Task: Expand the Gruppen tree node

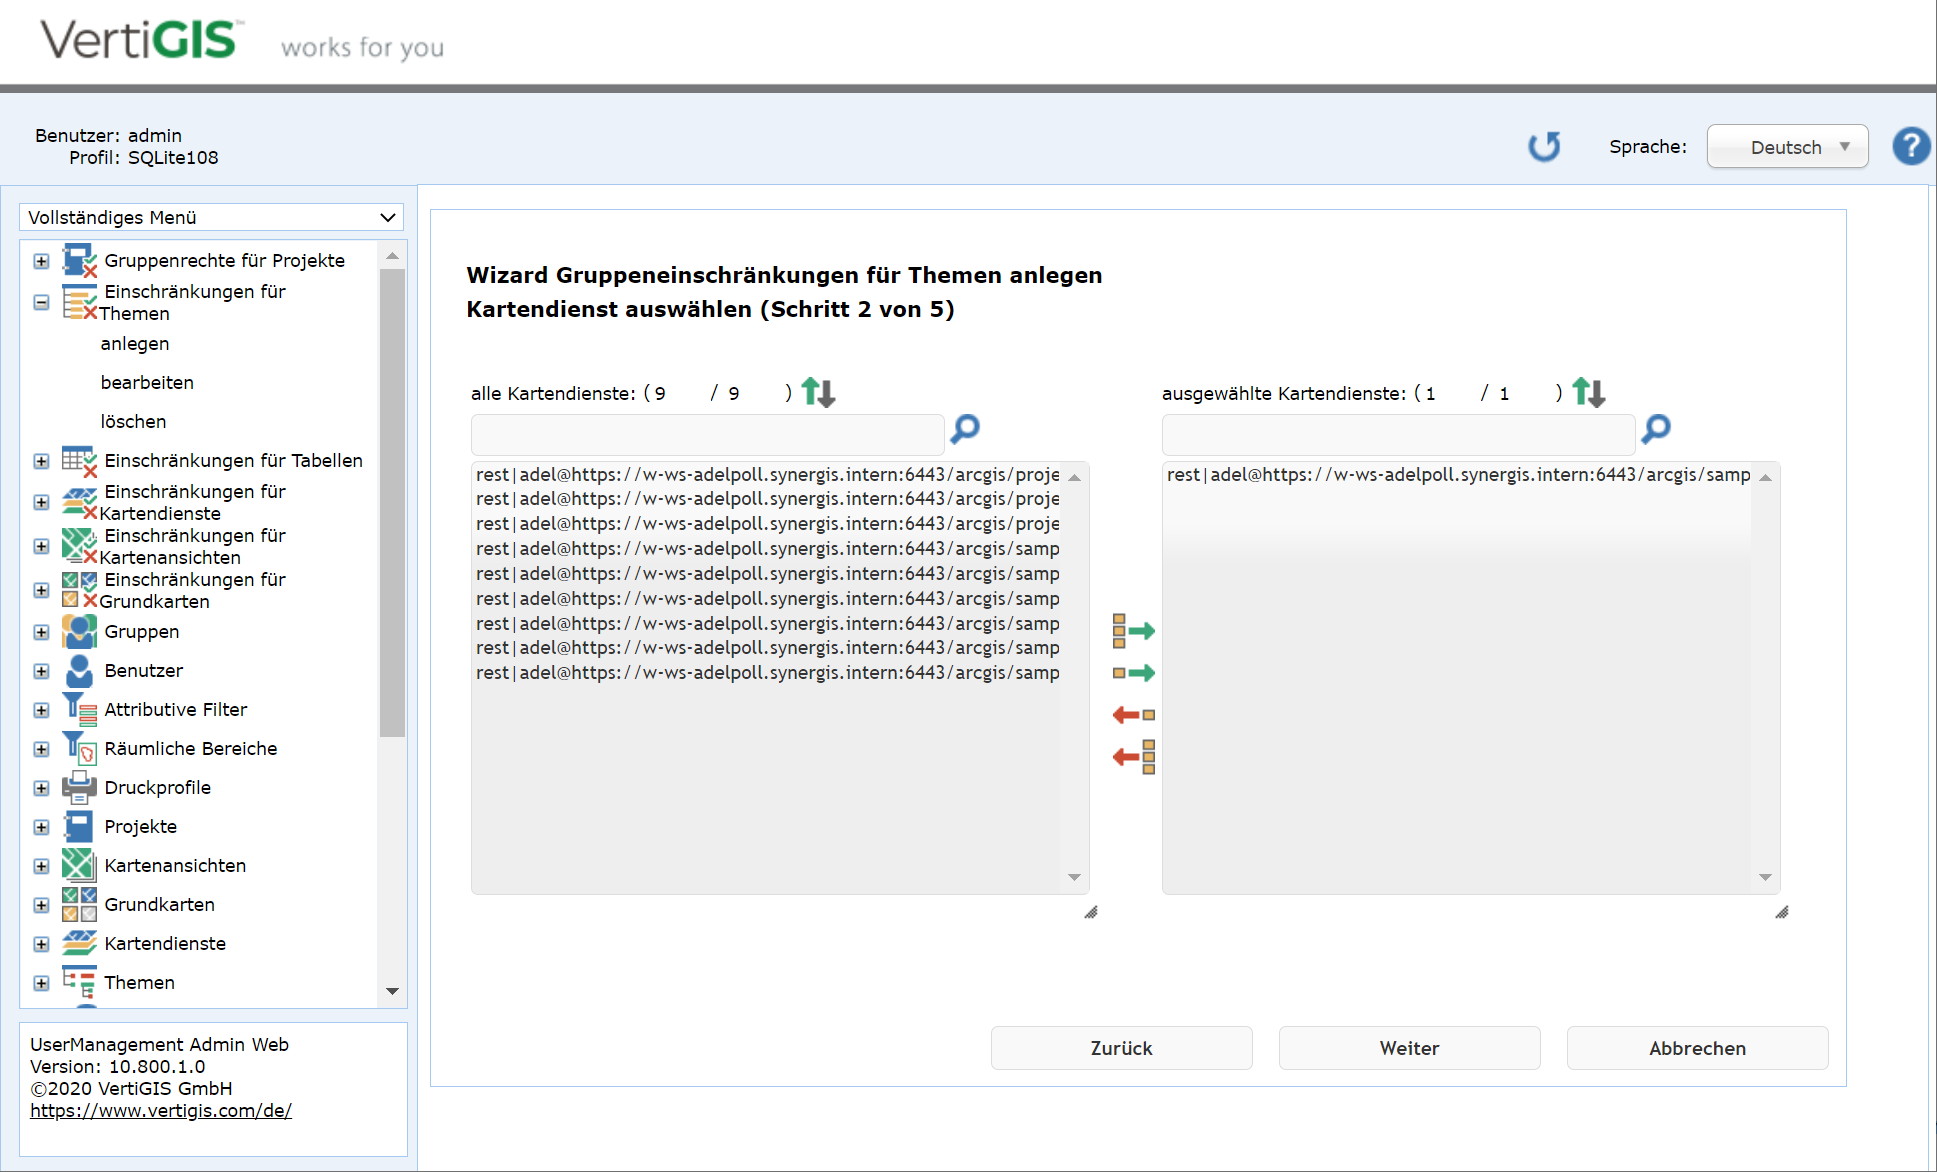Action: pos(41,632)
